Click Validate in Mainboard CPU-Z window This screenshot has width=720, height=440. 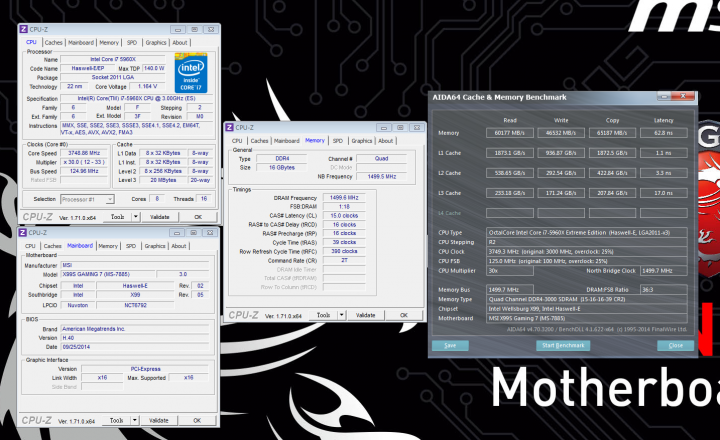[x=158, y=420]
